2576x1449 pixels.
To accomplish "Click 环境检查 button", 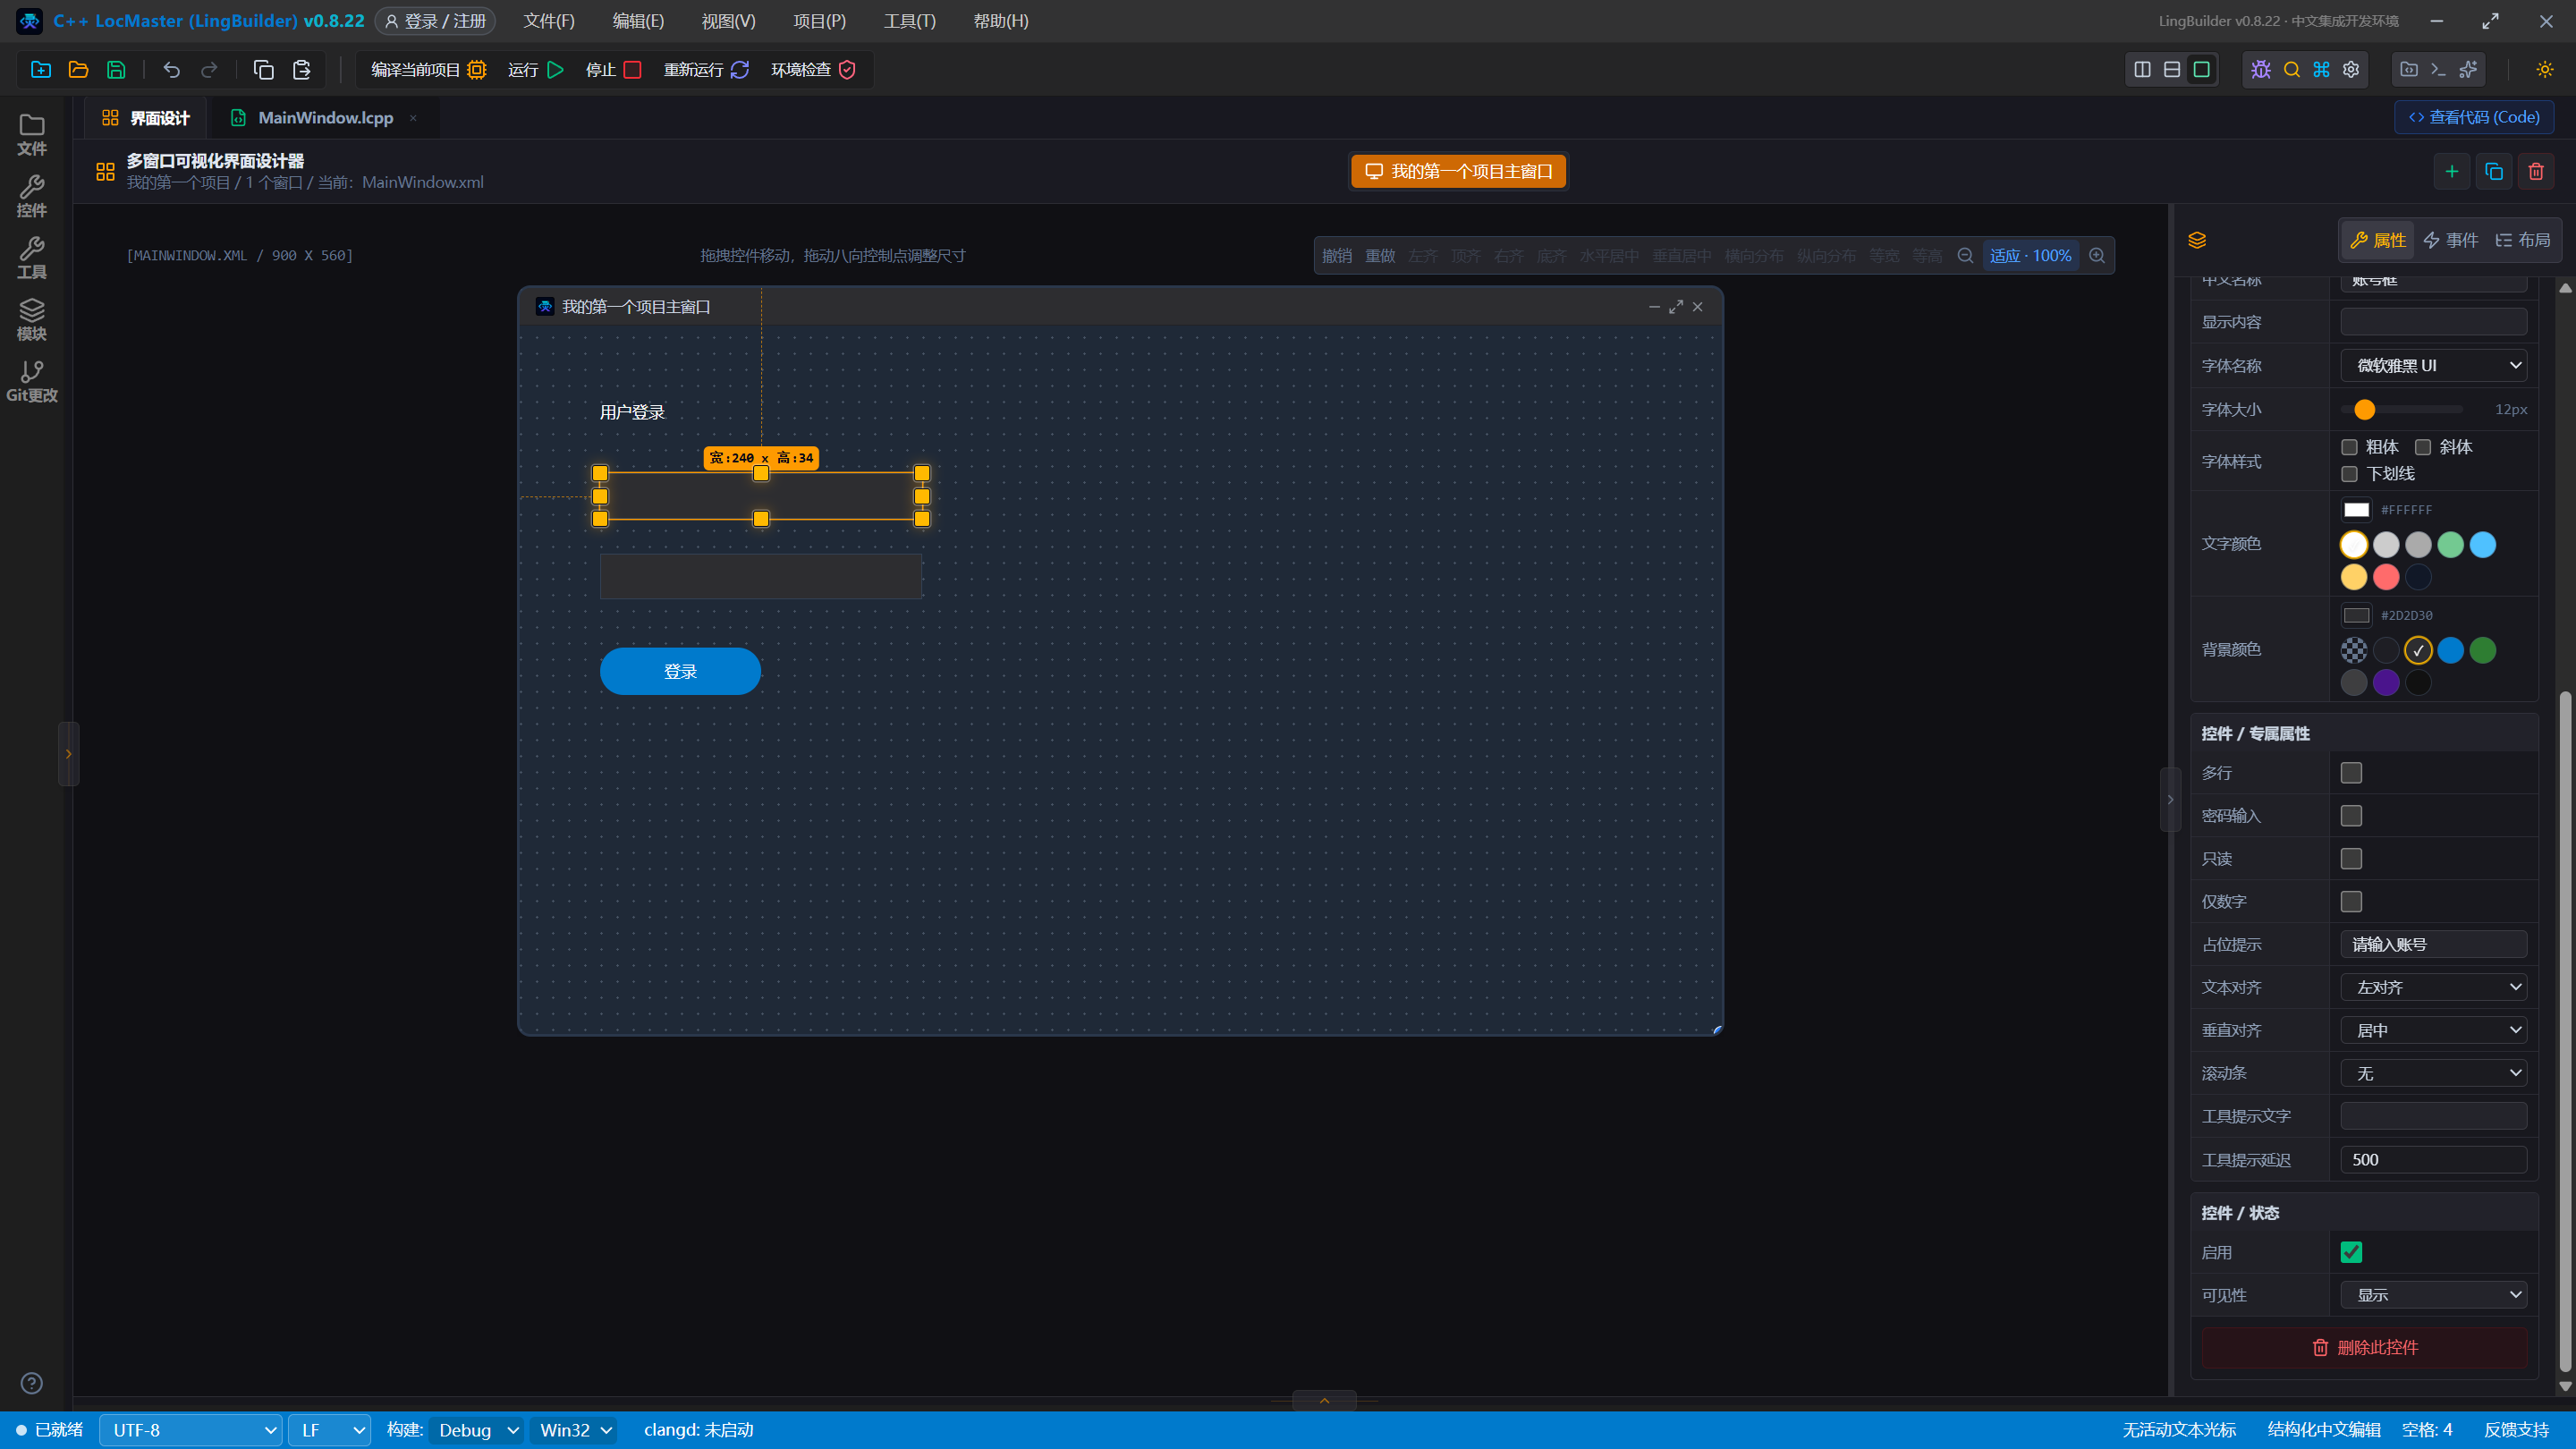I will pos(813,69).
